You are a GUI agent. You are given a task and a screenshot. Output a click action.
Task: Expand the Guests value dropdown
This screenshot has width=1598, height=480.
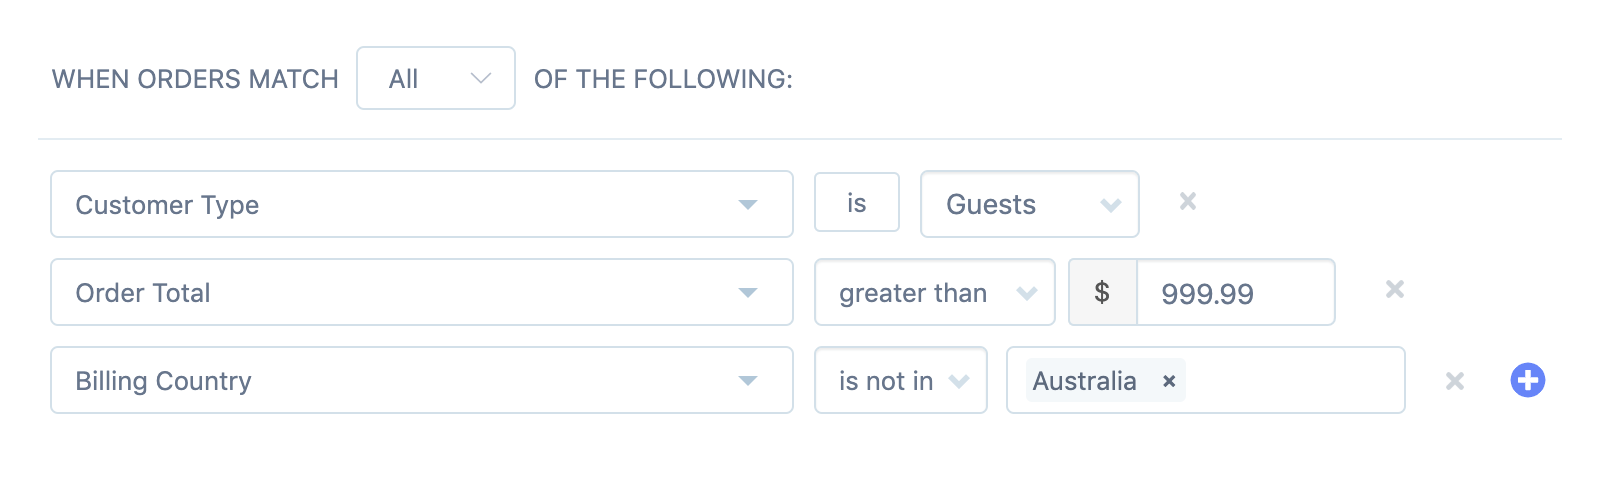click(1029, 204)
